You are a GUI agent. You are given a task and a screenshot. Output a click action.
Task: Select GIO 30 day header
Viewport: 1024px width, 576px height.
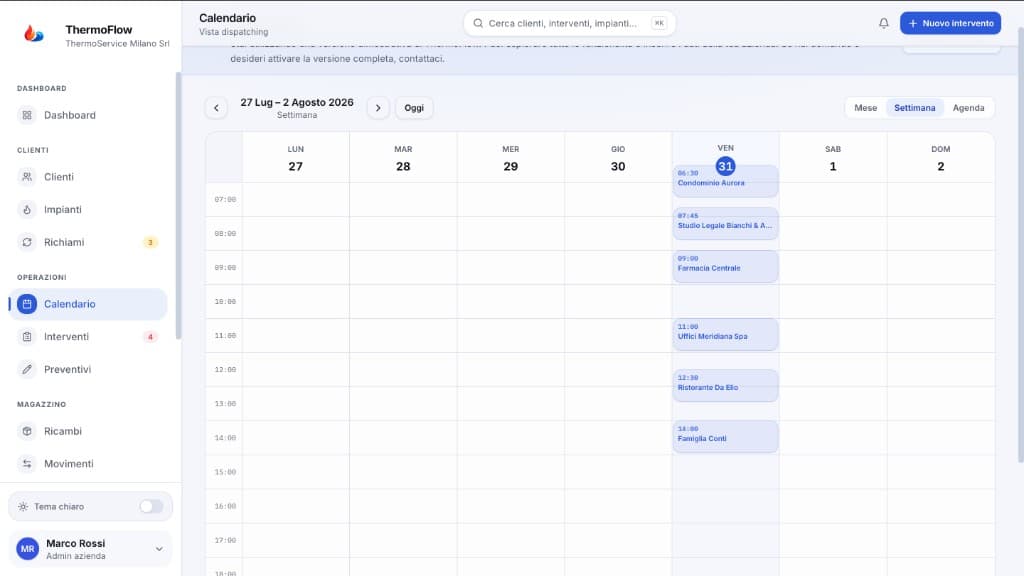point(618,158)
